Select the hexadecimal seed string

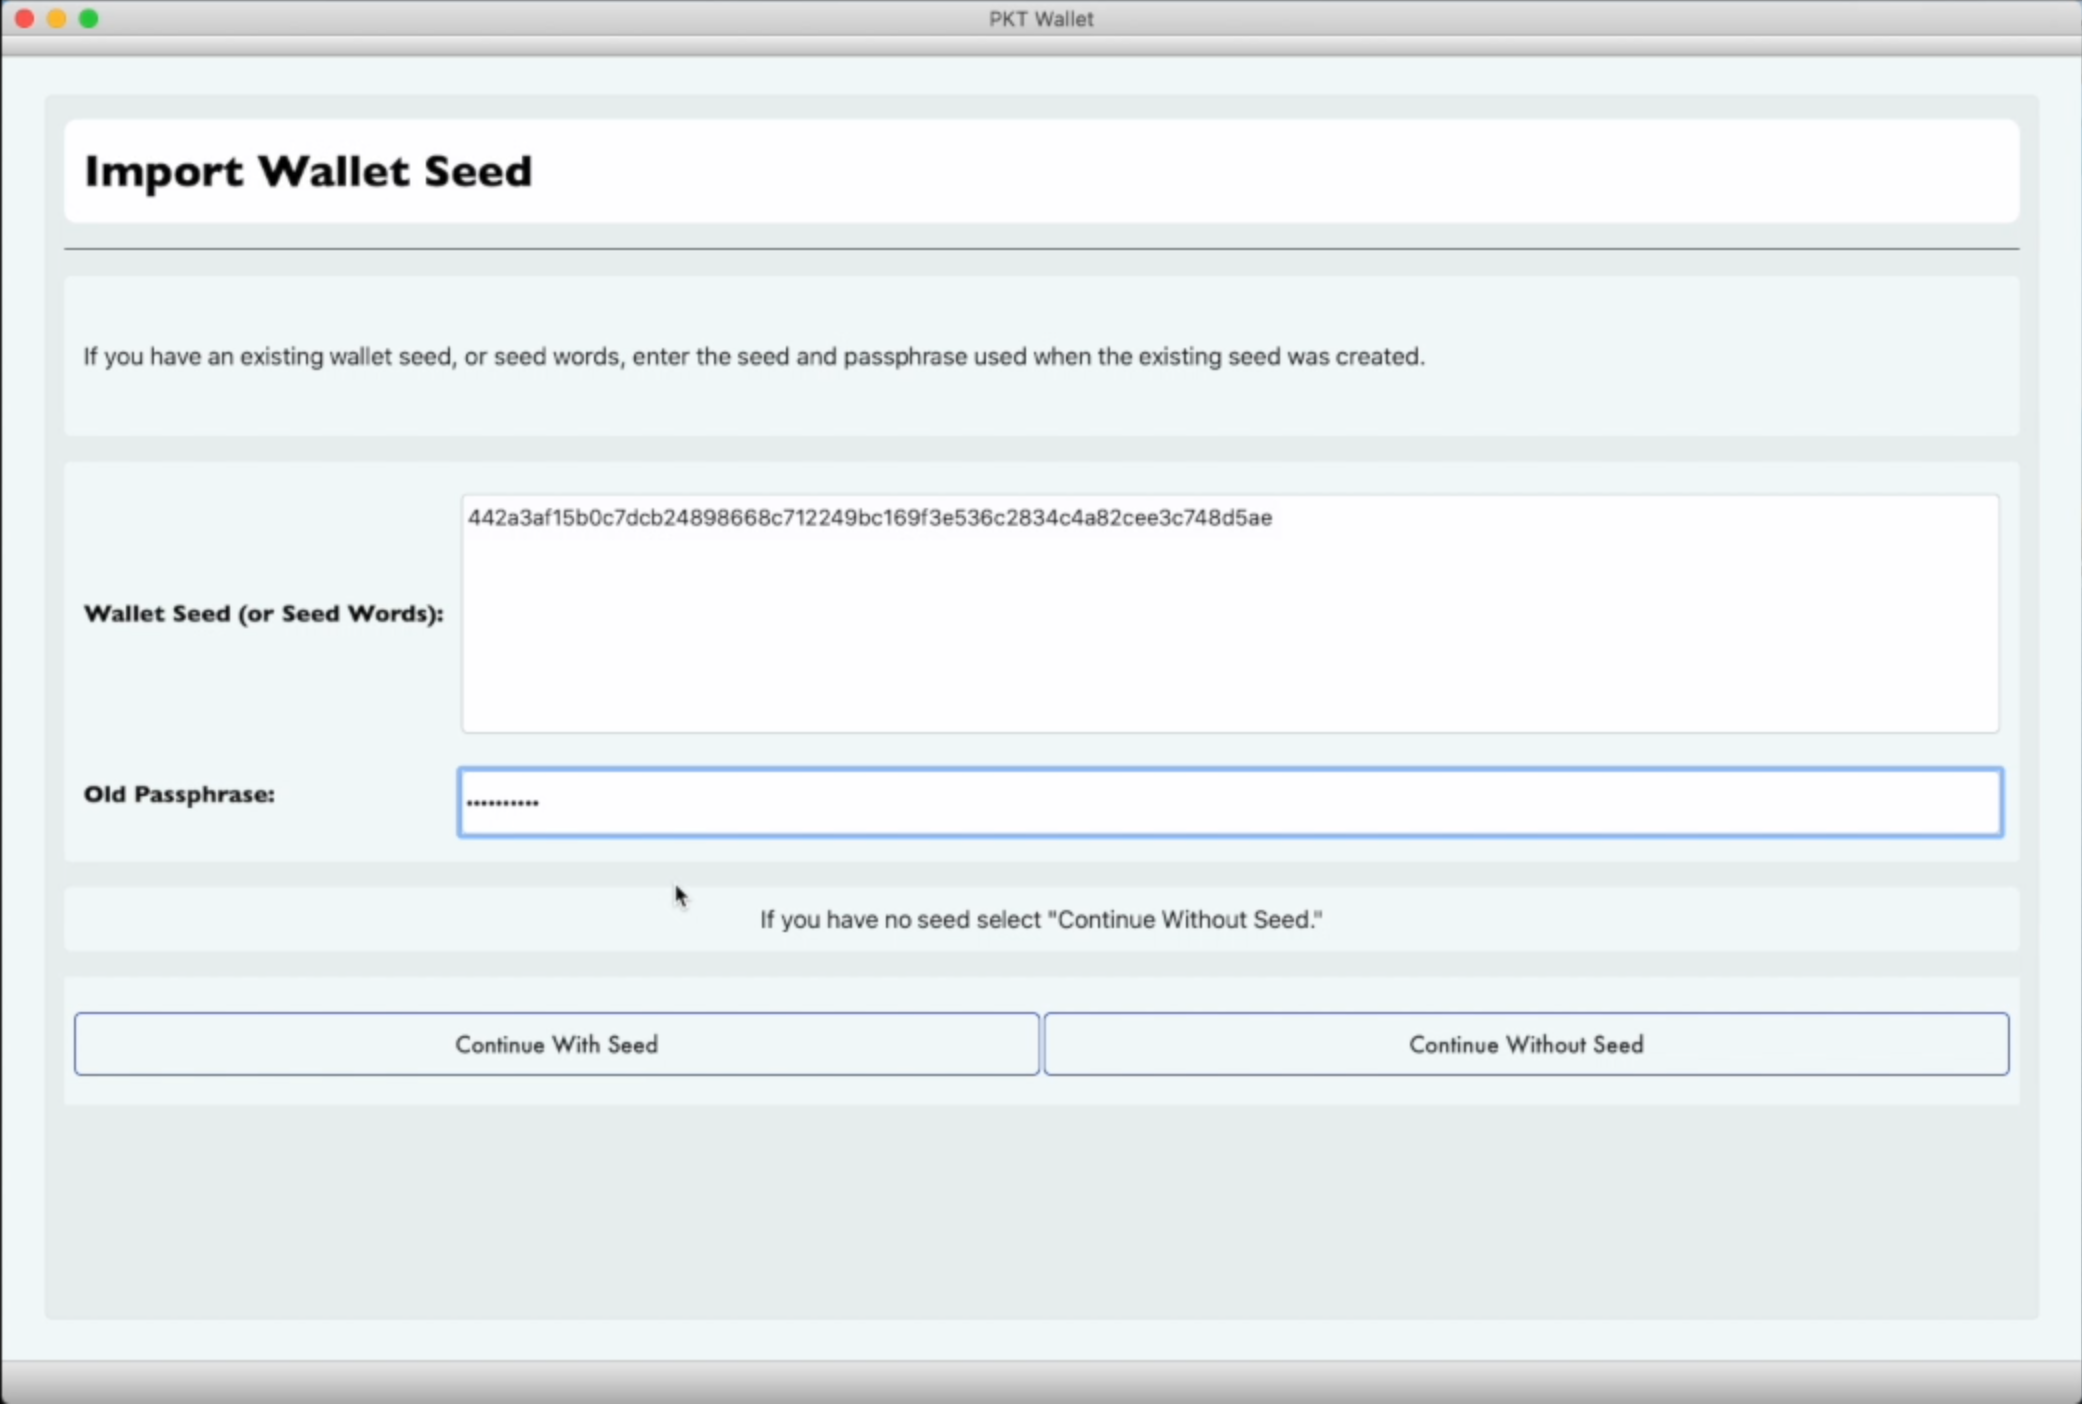[869, 518]
